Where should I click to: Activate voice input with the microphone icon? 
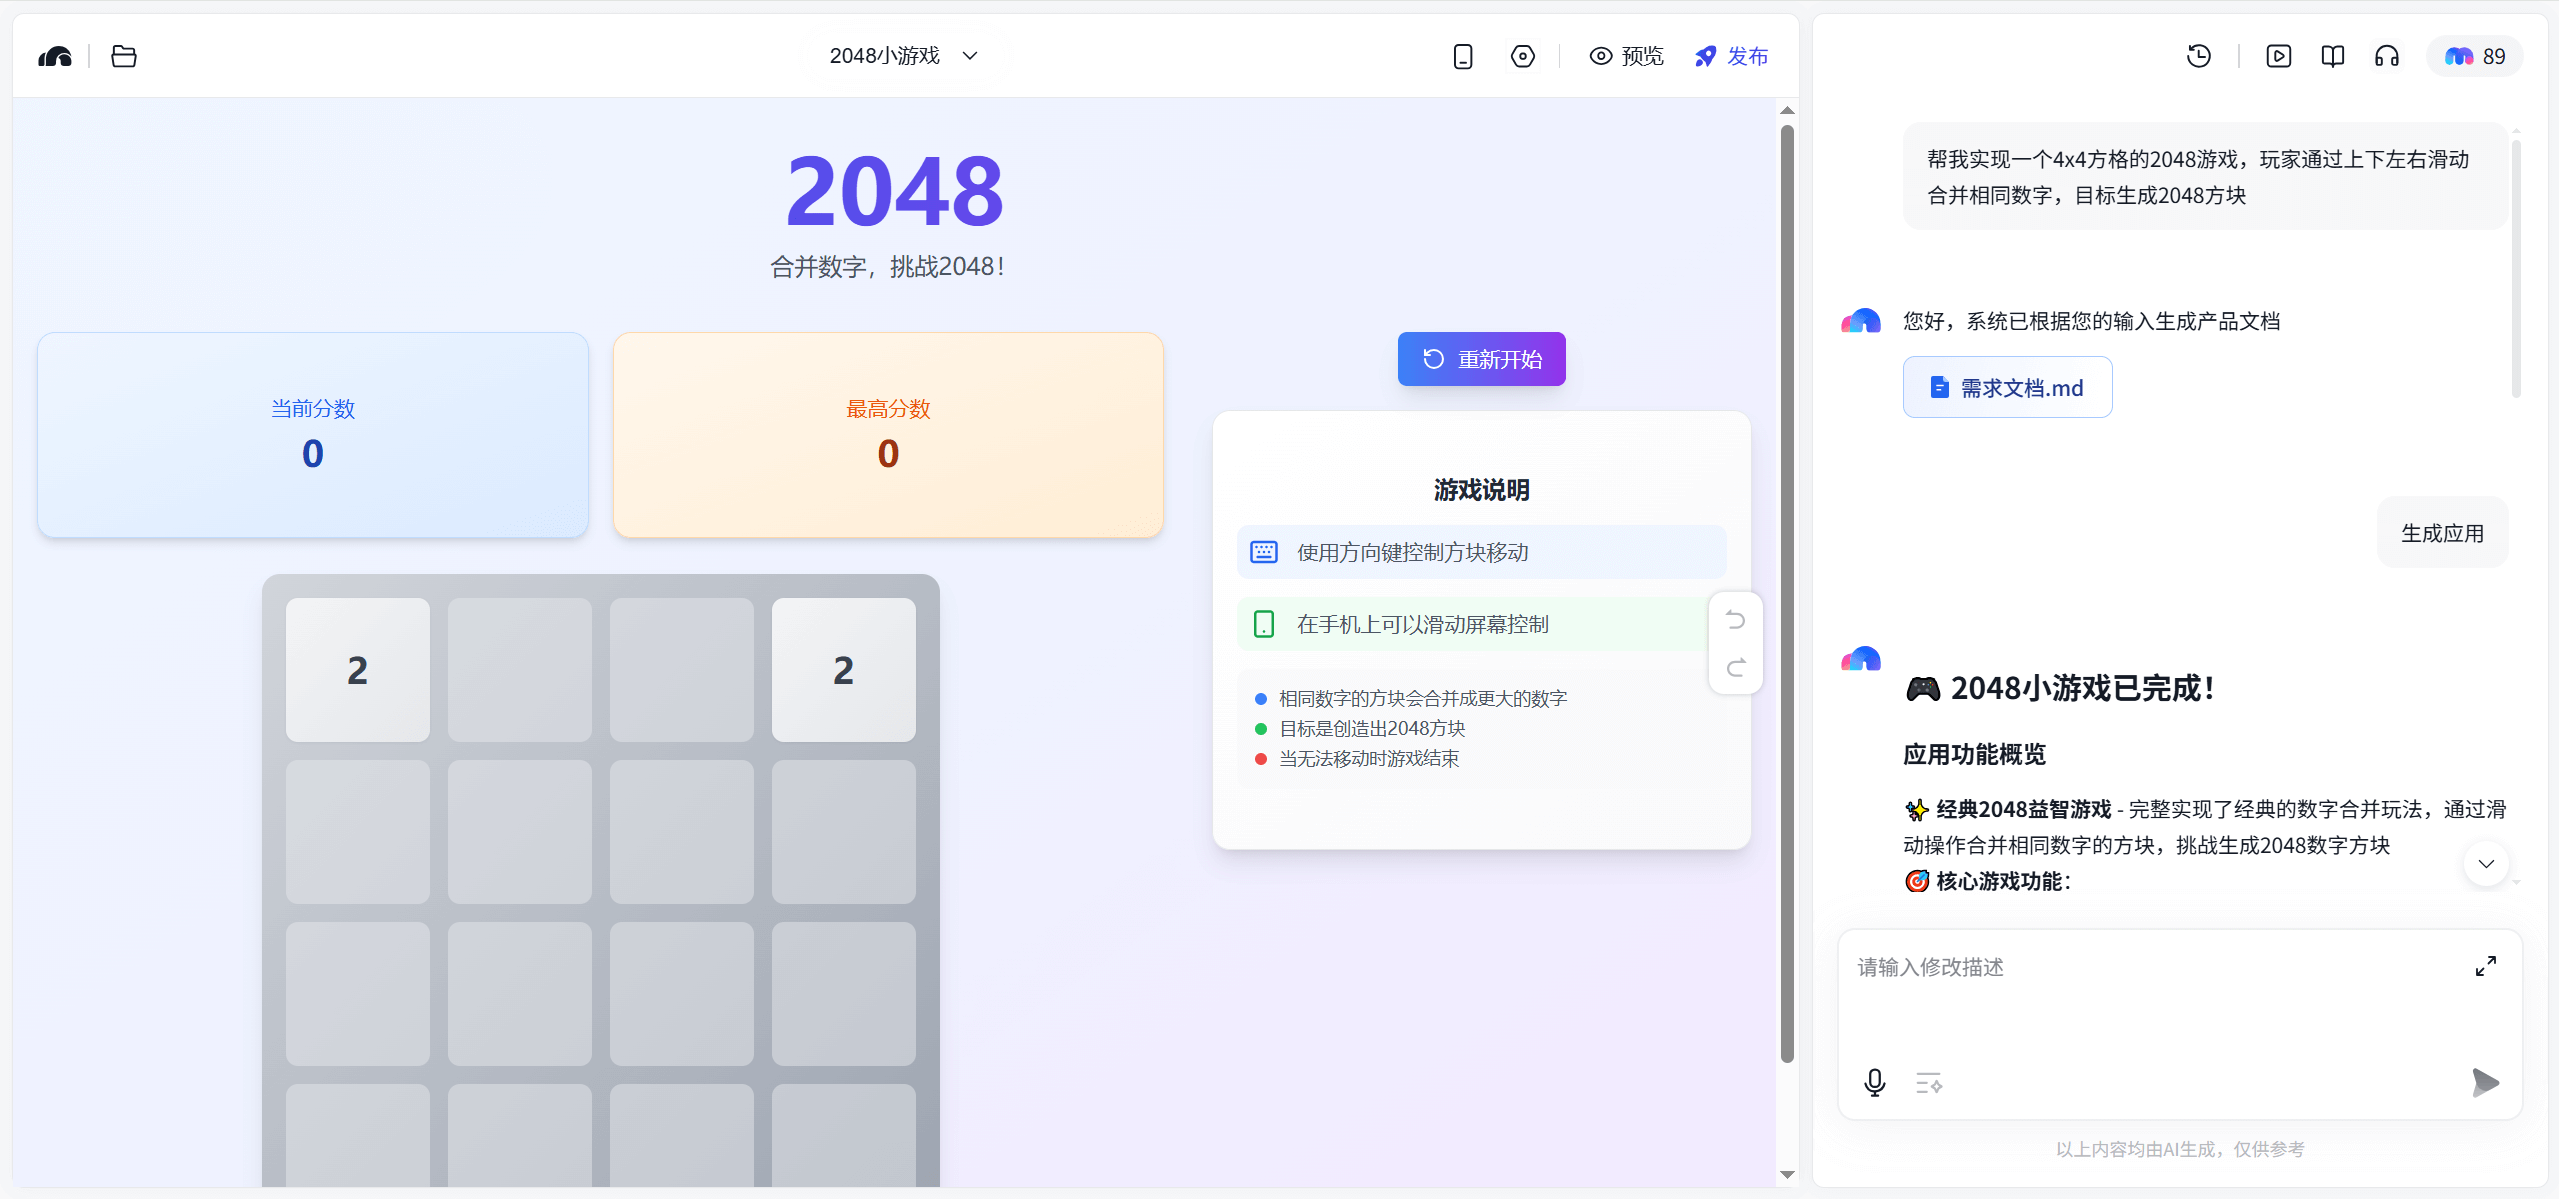(1874, 1083)
